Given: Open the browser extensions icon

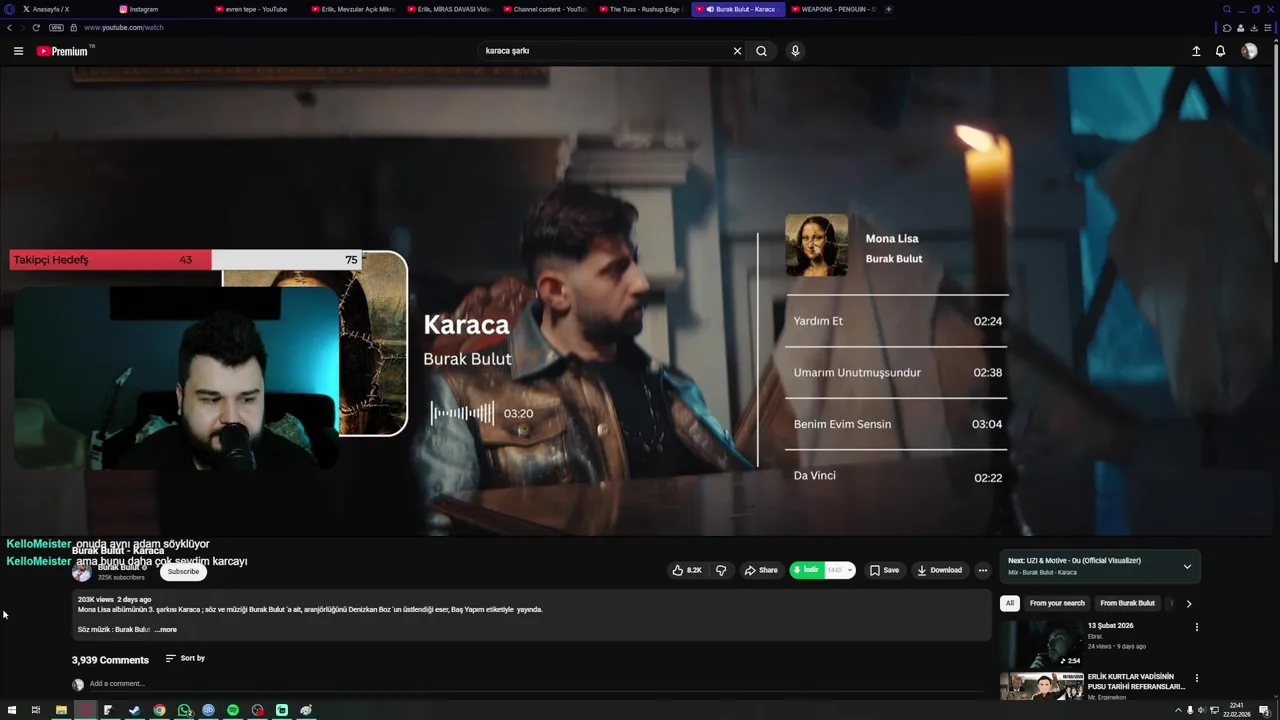Looking at the screenshot, I should [1227, 28].
